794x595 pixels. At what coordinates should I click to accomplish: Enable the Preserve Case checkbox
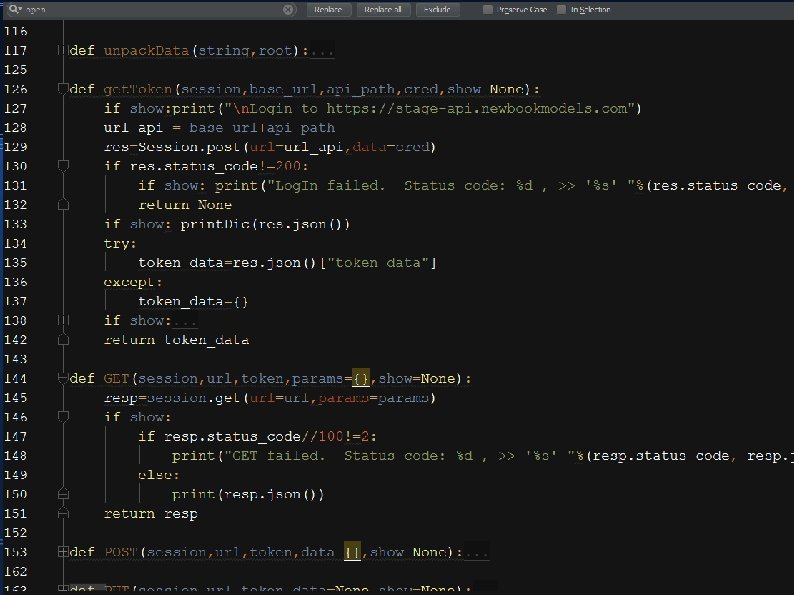(488, 9)
